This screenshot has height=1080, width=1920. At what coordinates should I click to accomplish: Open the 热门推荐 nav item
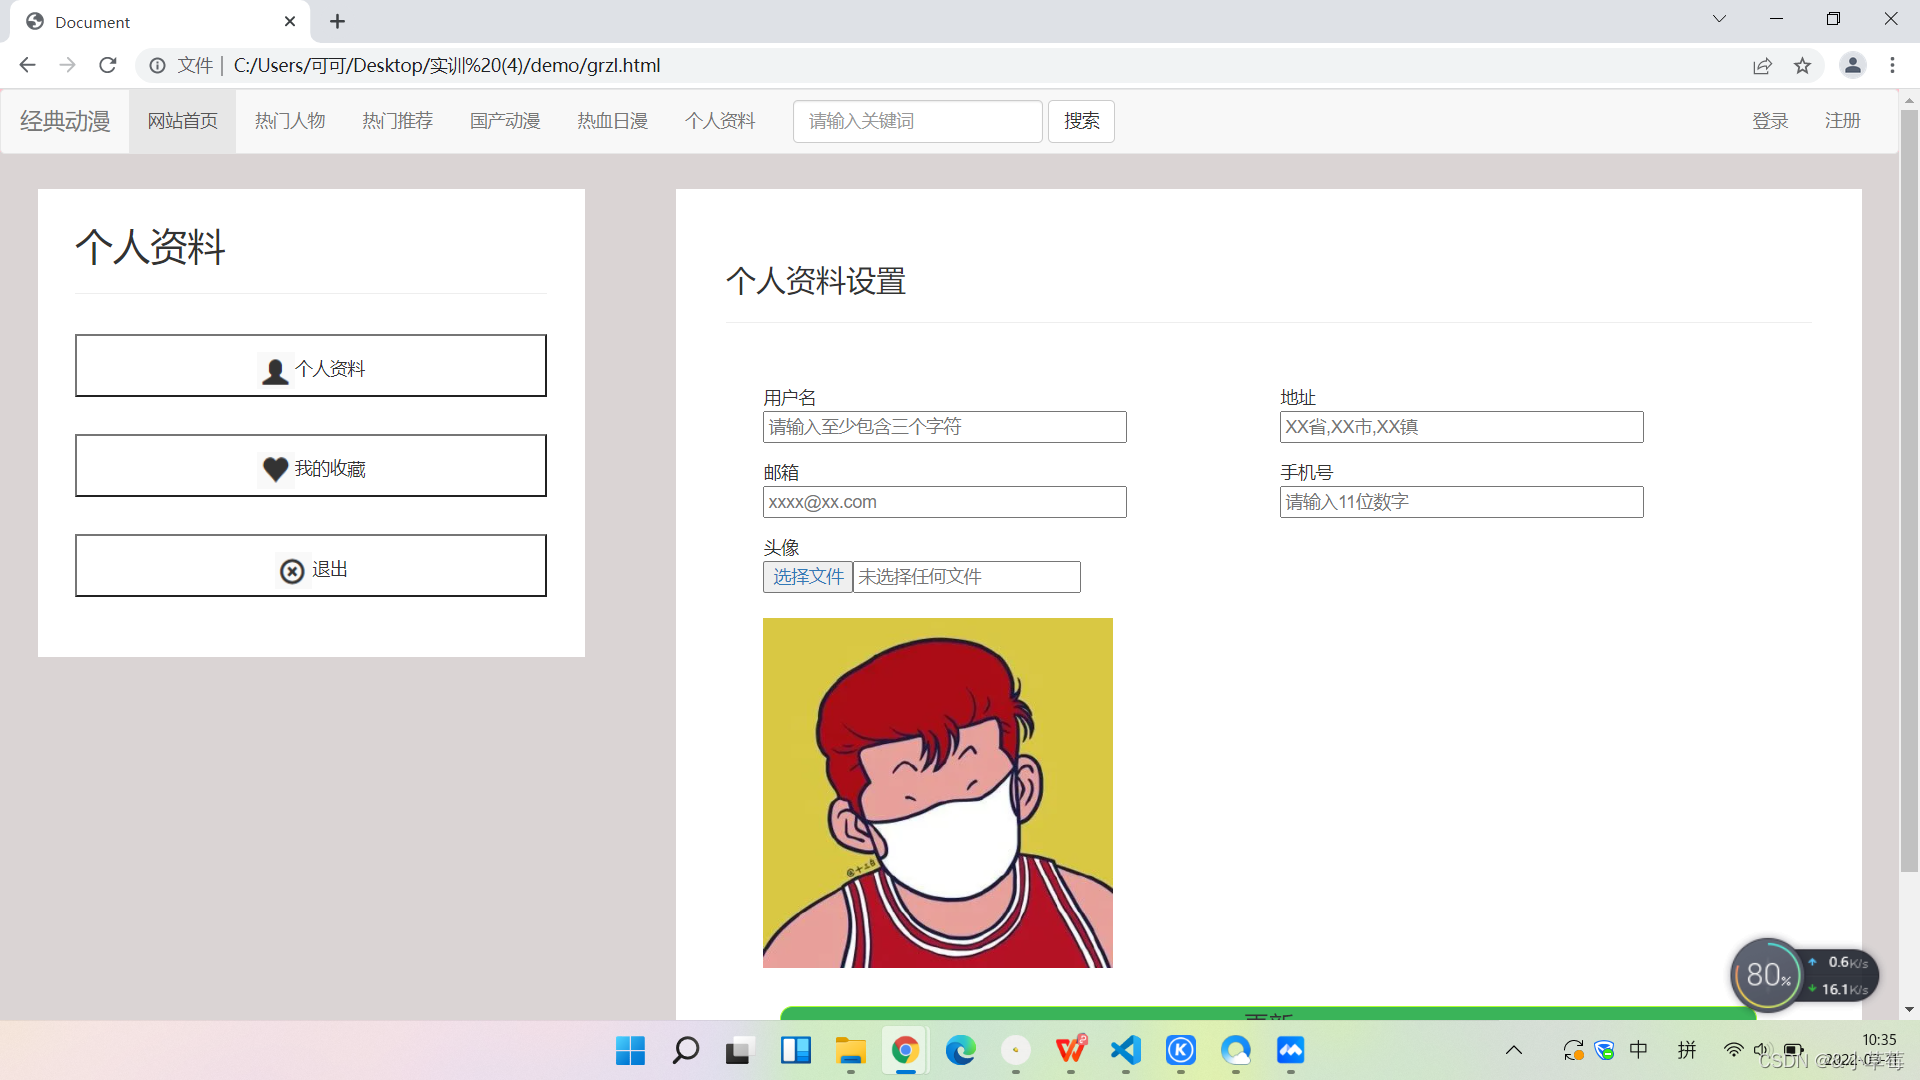(397, 121)
